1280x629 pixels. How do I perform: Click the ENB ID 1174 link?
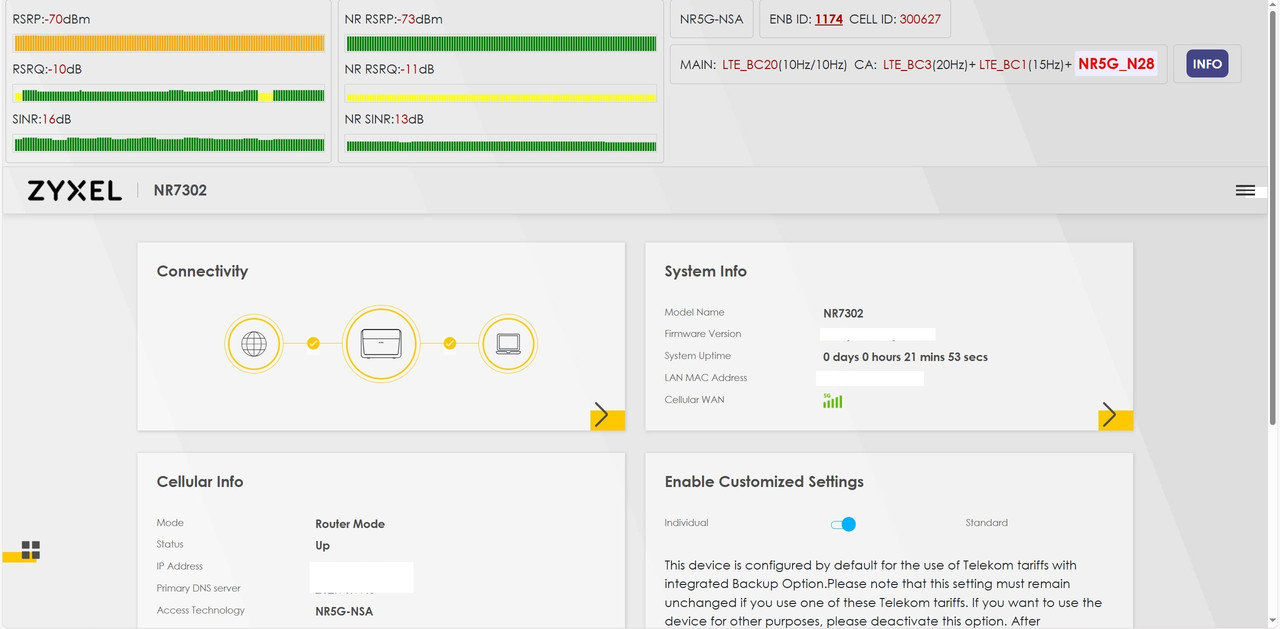[829, 19]
